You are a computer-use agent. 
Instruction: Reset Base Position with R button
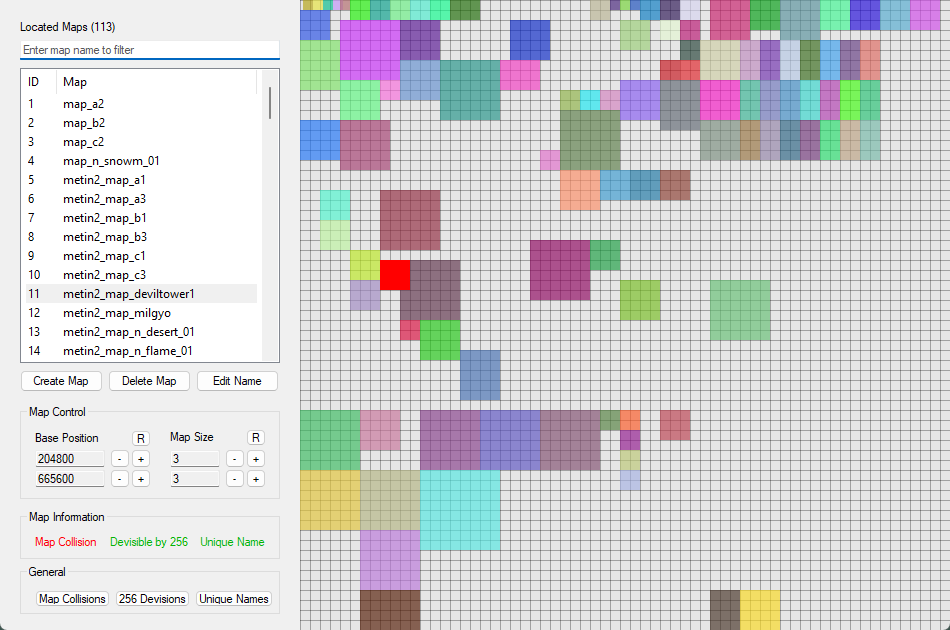click(141, 438)
